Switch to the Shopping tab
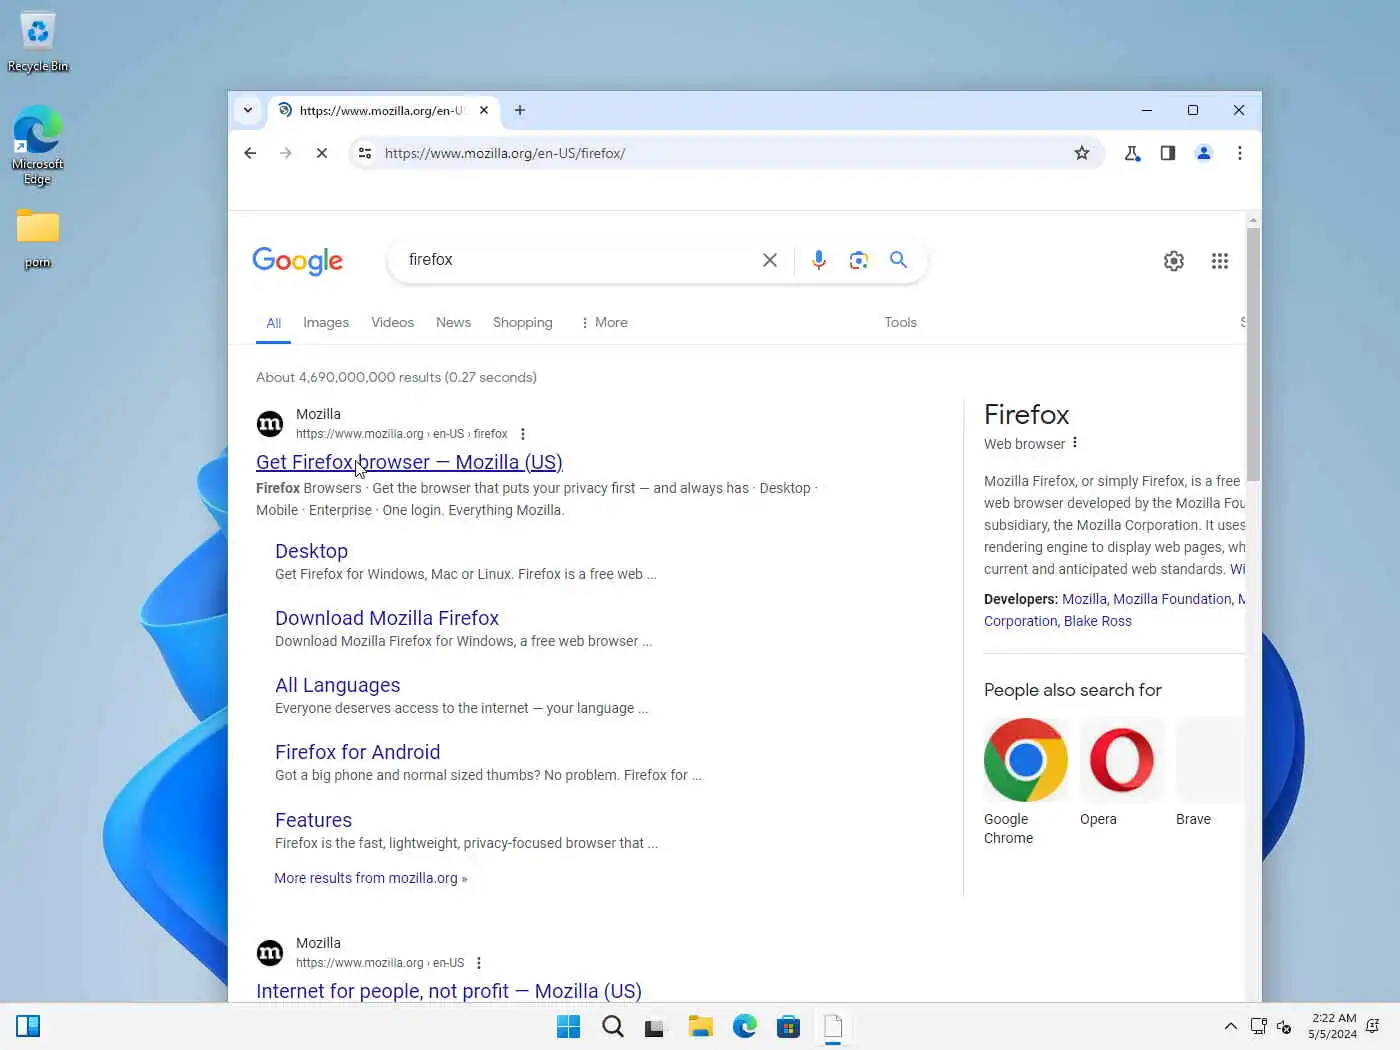1400x1050 pixels. (522, 322)
